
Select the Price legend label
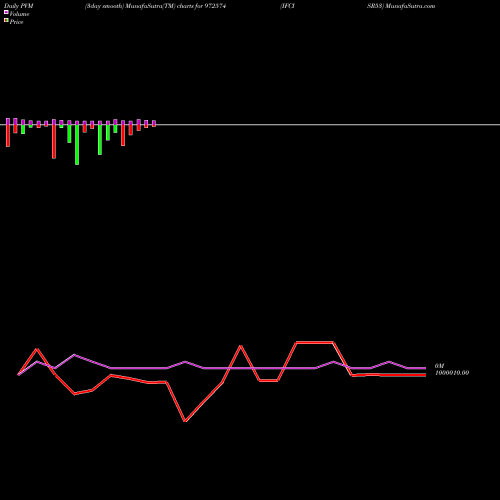pos(16,22)
